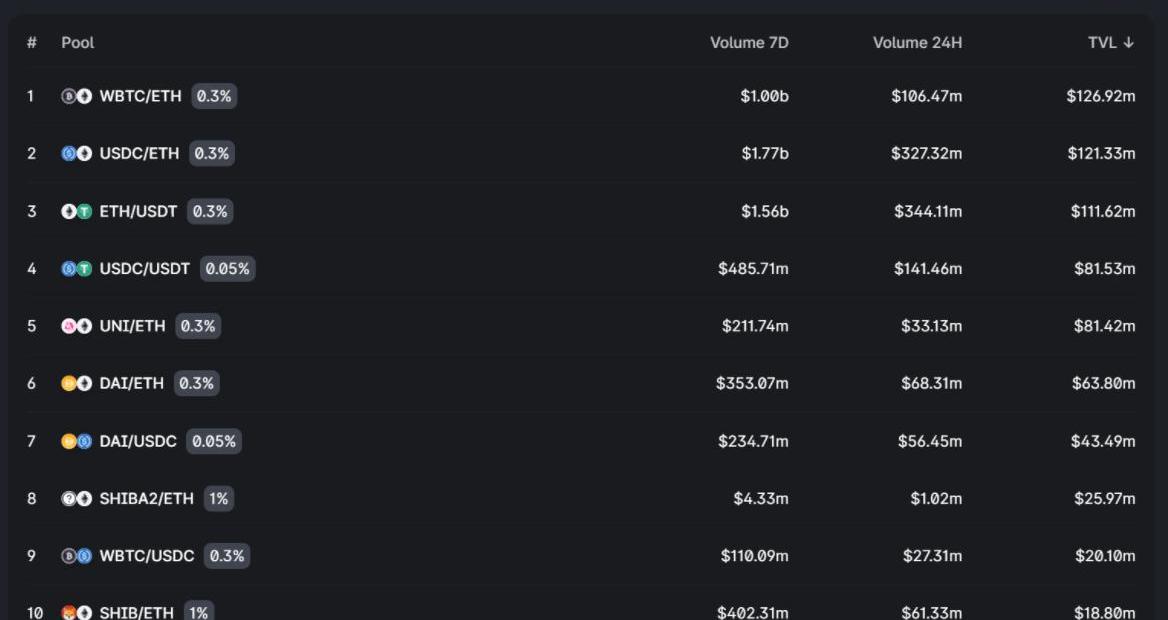Image resolution: width=1168 pixels, height=620 pixels.
Task: Open the WBTC/ETH pool link
Action: click(140, 96)
